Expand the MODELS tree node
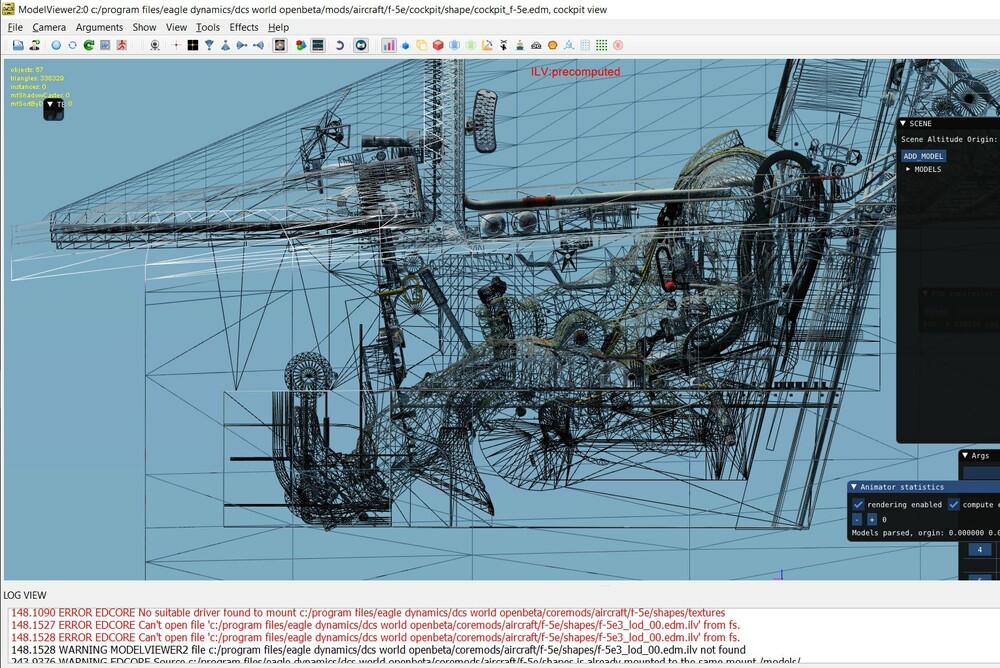This screenshot has height=668, width=1000. [x=908, y=170]
